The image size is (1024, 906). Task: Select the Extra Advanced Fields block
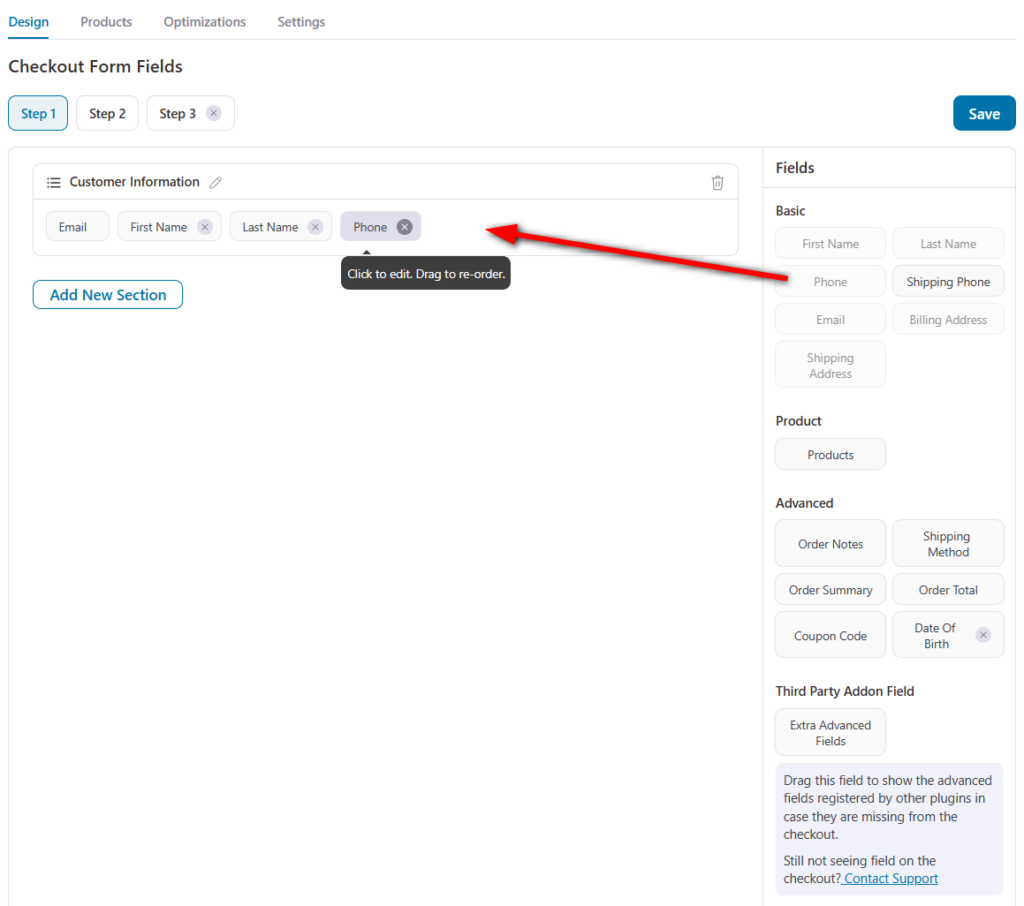(830, 732)
